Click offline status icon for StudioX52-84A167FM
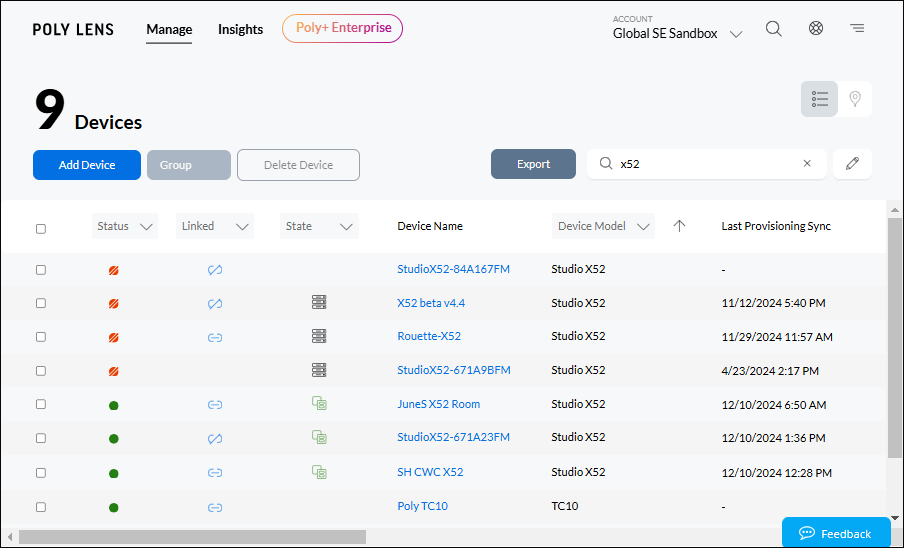The width and height of the screenshot is (904, 548). [114, 270]
